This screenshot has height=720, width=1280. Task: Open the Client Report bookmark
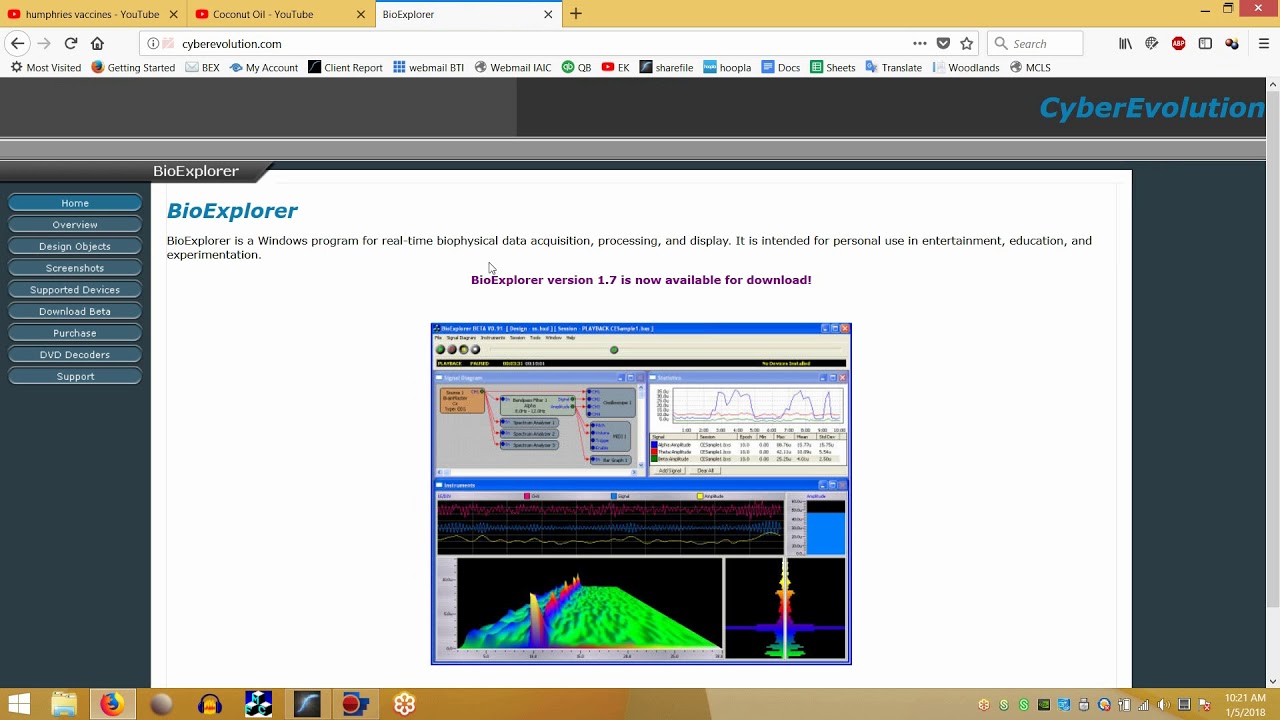point(345,68)
